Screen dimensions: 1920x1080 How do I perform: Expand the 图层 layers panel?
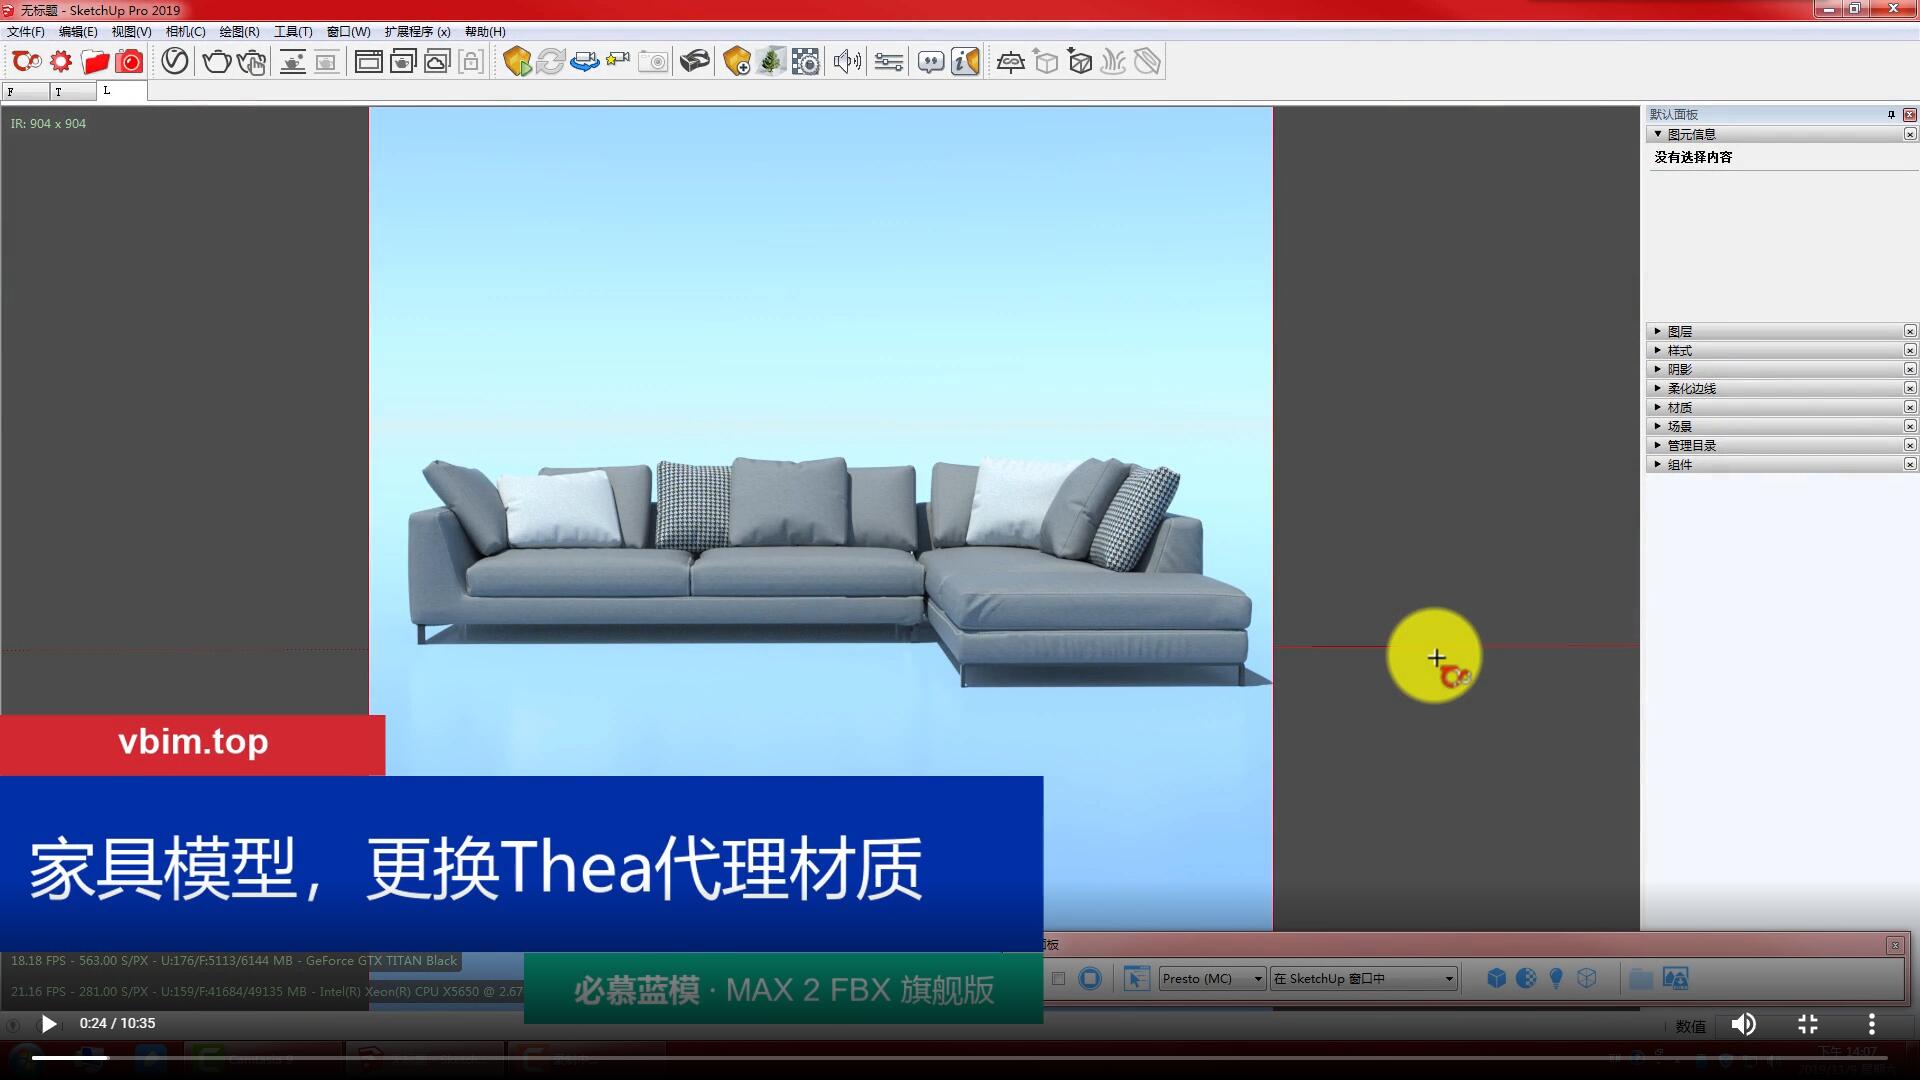tap(1679, 332)
